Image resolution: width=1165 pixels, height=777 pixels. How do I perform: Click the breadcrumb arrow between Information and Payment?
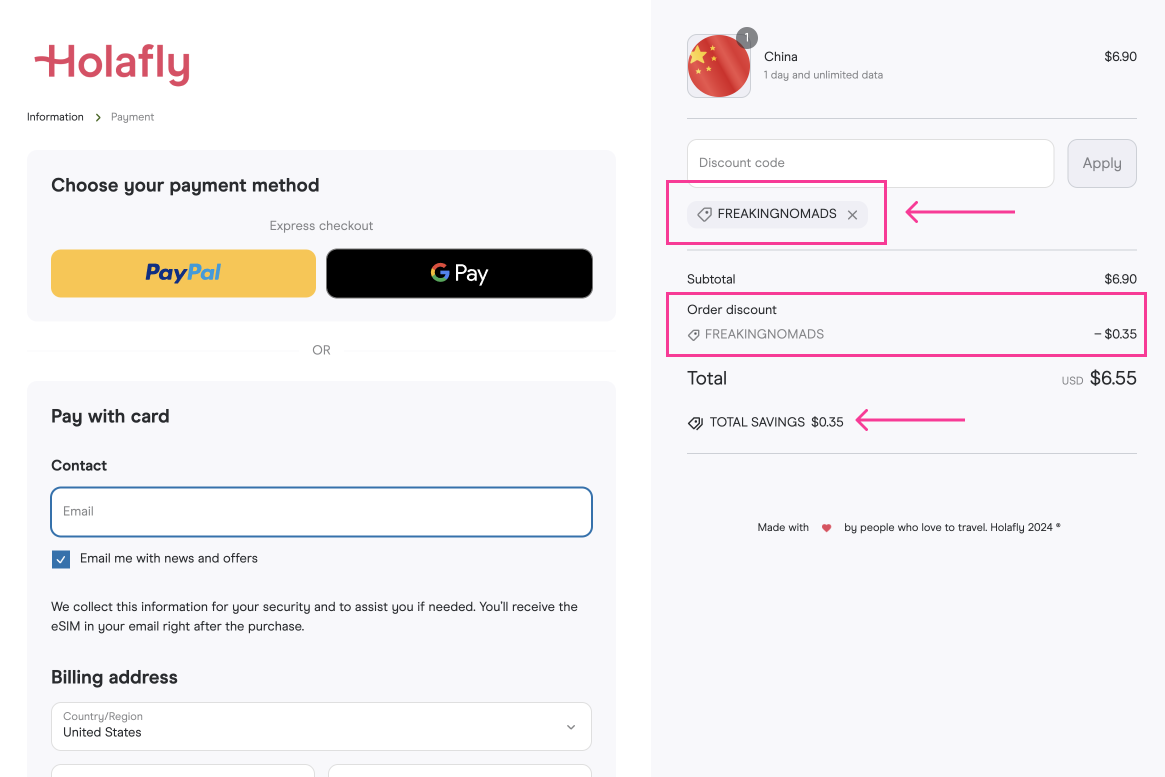coord(98,117)
